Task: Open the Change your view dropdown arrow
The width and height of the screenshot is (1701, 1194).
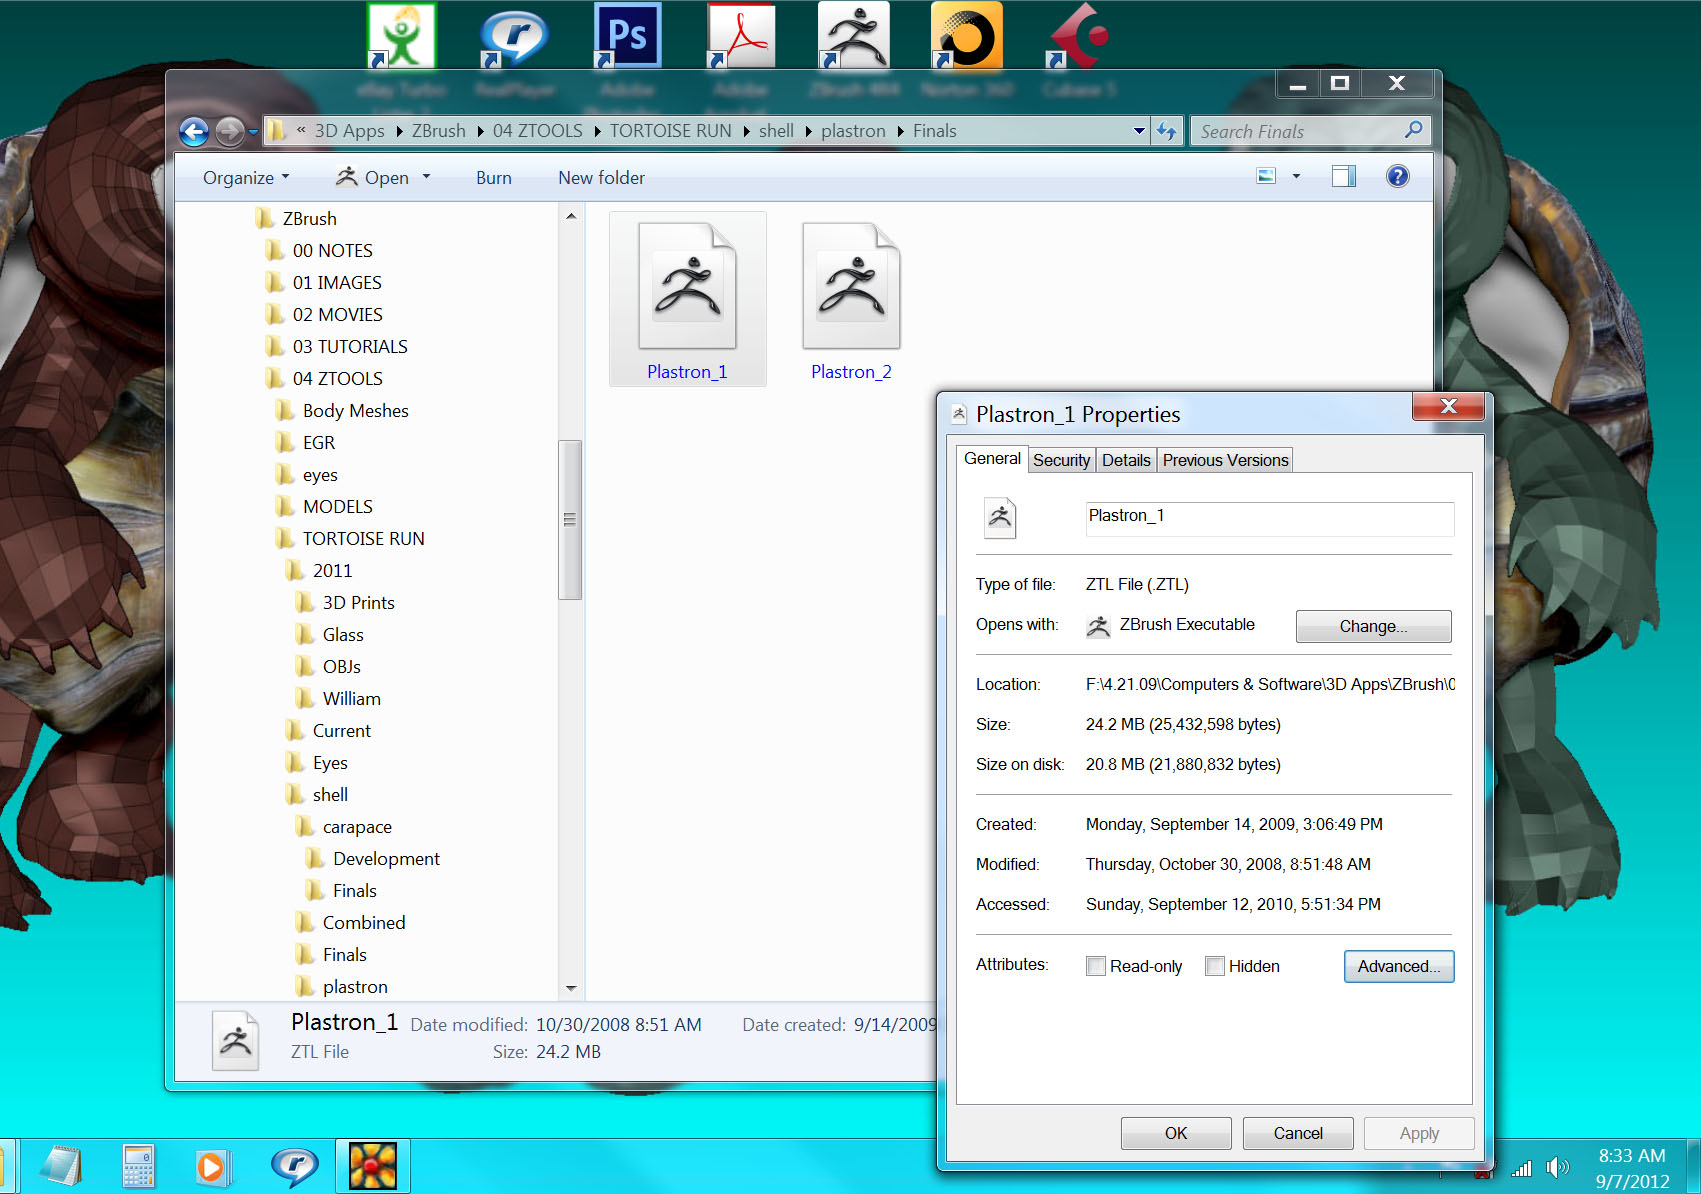Action: pos(1295,176)
